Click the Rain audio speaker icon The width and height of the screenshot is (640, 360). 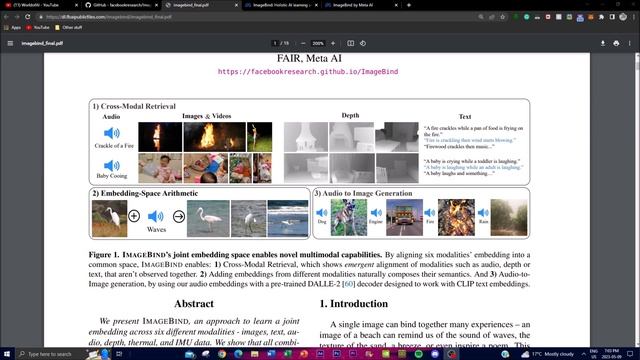pos(483,212)
